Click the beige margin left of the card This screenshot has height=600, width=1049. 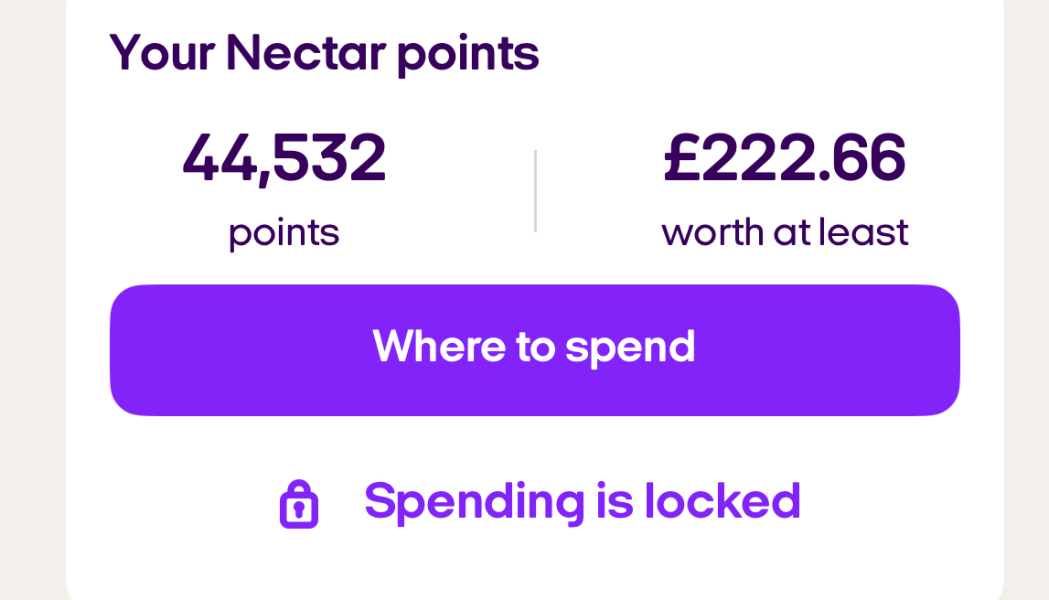[x=32, y=300]
